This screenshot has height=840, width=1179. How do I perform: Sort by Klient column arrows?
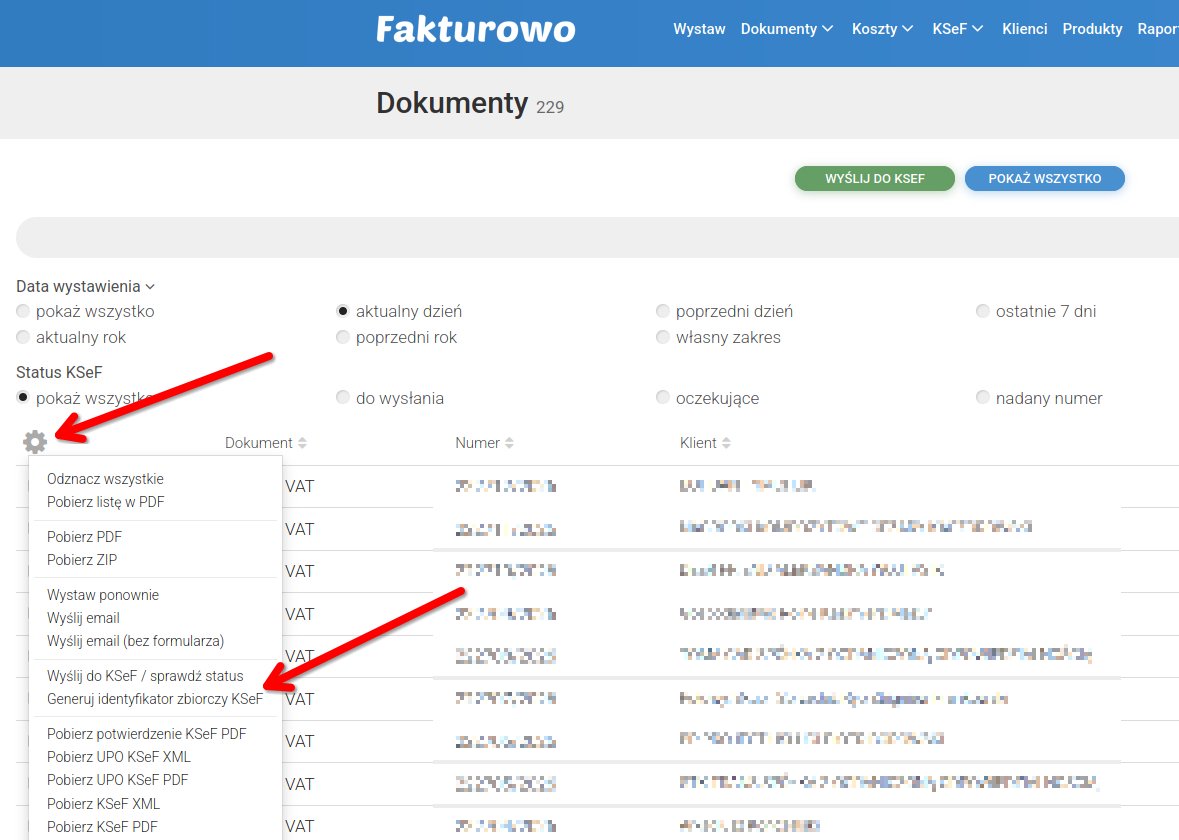pyautogui.click(x=726, y=443)
